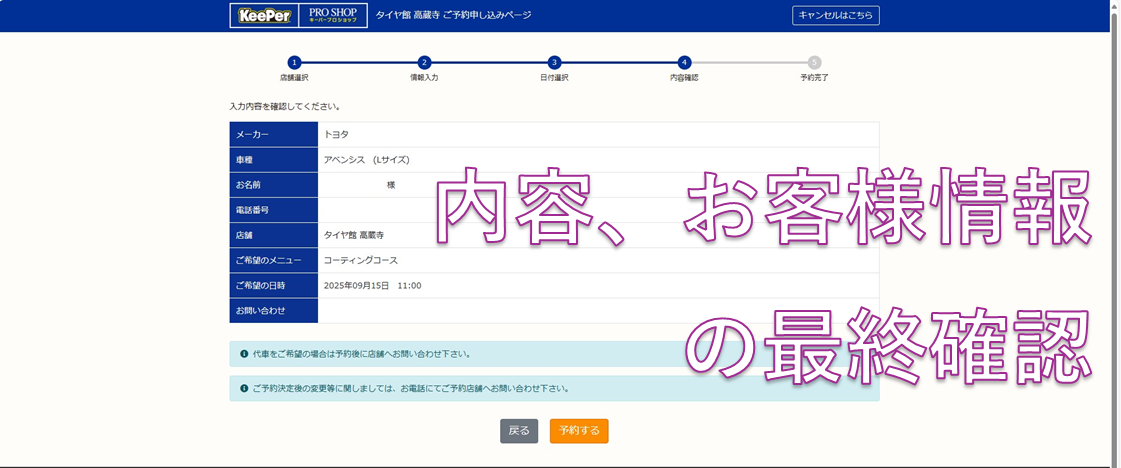Click the scrollbar up arrow

point(1115,6)
